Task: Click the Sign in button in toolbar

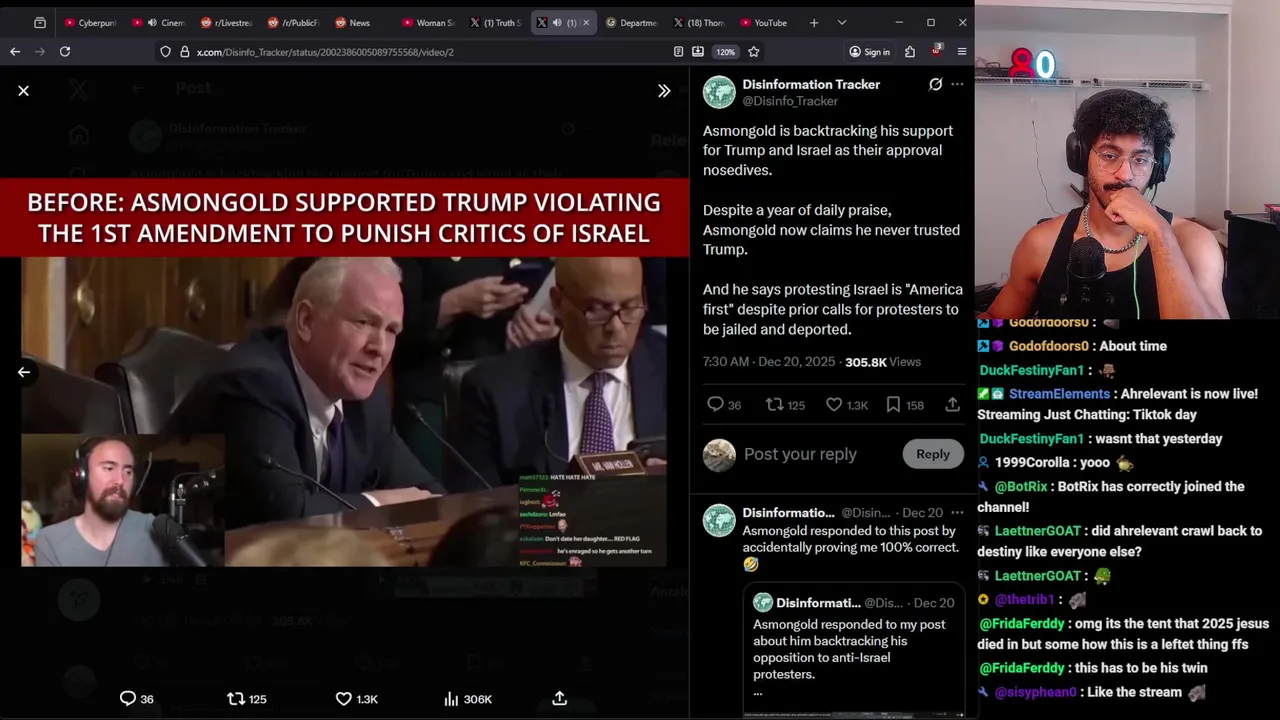Action: click(869, 51)
